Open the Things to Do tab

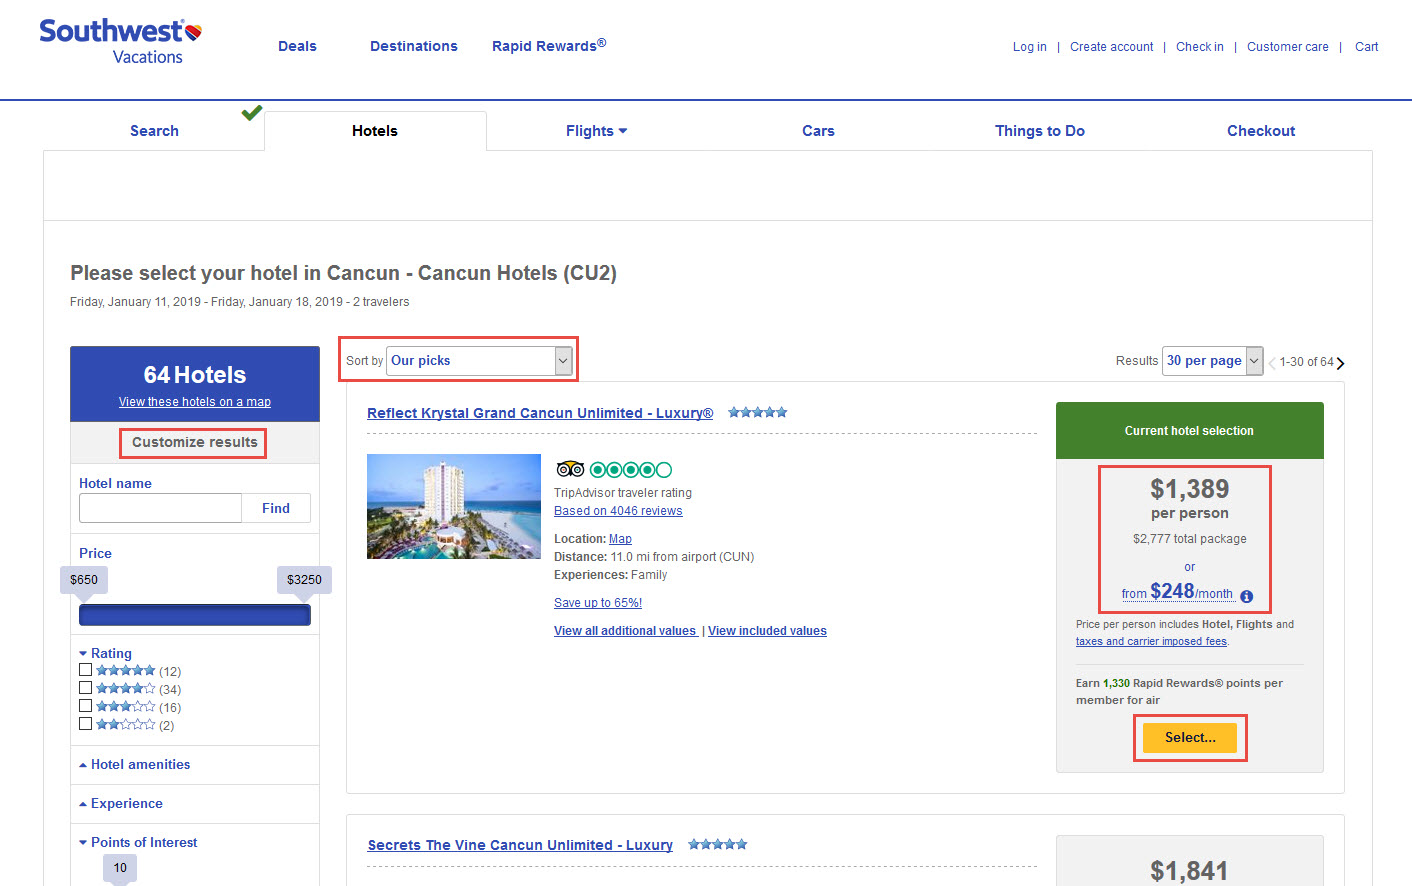tap(1040, 131)
